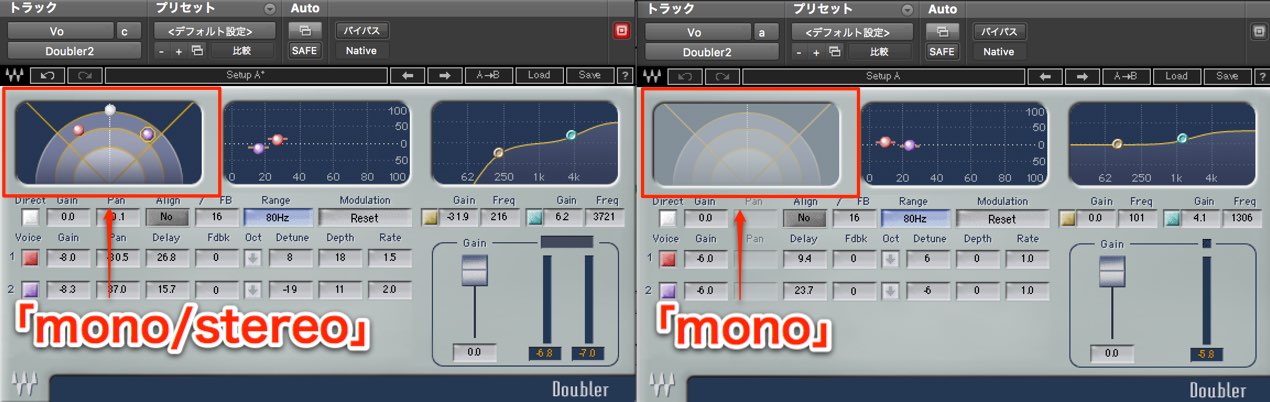Click Waves logo in right window toolbar
Screen dimensions: 1270x402
pos(650,75)
